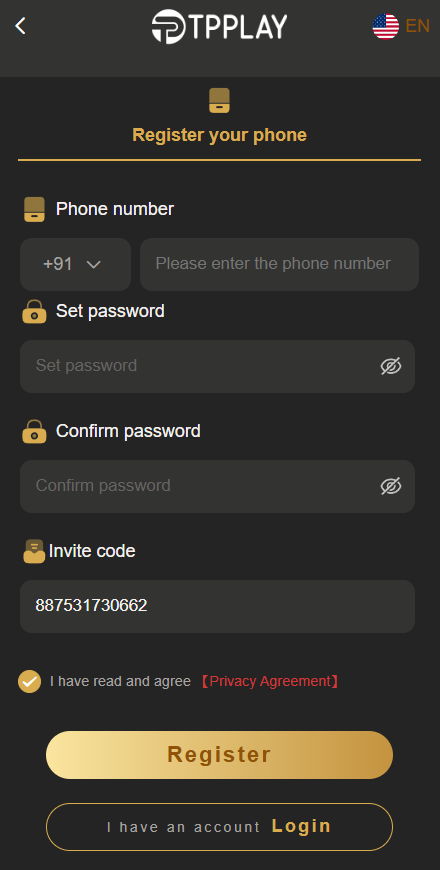
Task: Expand the country code chevron arrow
Action: 93,265
